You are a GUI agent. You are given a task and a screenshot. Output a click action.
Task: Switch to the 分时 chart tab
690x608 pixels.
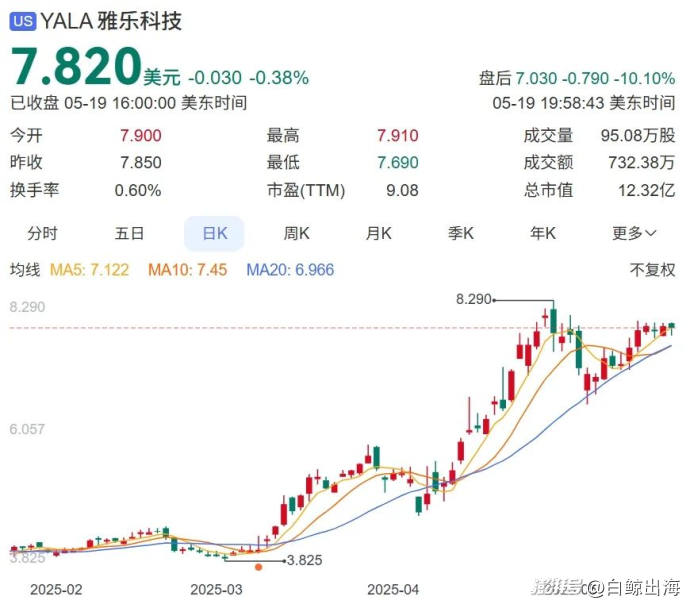pyautogui.click(x=42, y=233)
